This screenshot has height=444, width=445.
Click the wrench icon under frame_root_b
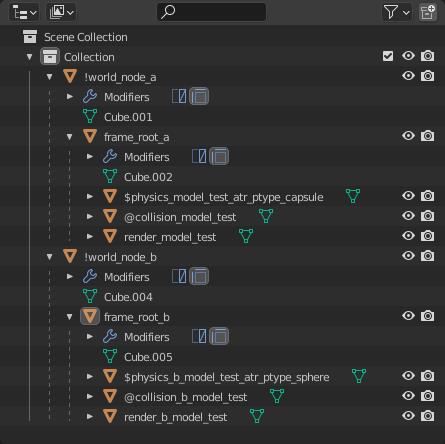tap(110, 336)
